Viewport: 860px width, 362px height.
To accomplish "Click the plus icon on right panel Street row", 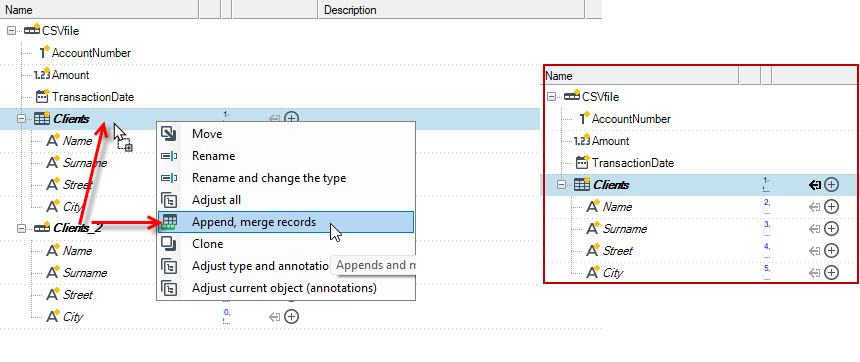I will 832,251.
